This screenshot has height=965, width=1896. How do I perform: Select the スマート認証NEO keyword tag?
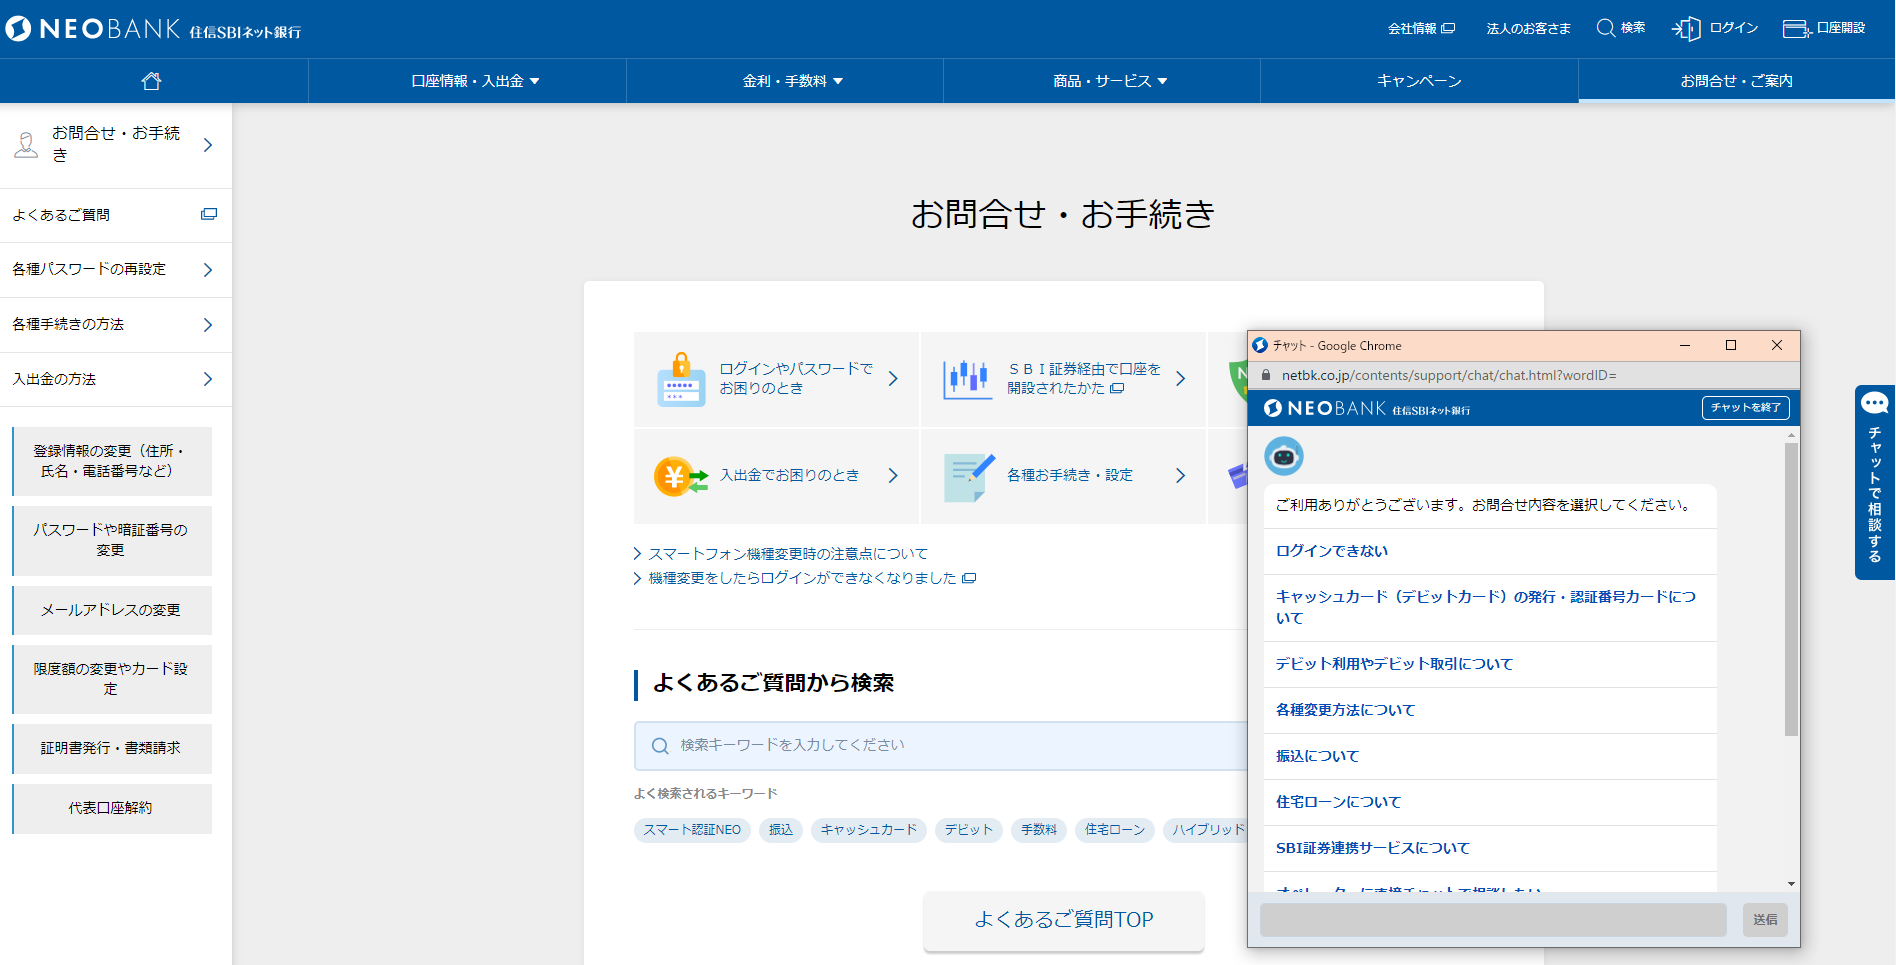click(692, 830)
